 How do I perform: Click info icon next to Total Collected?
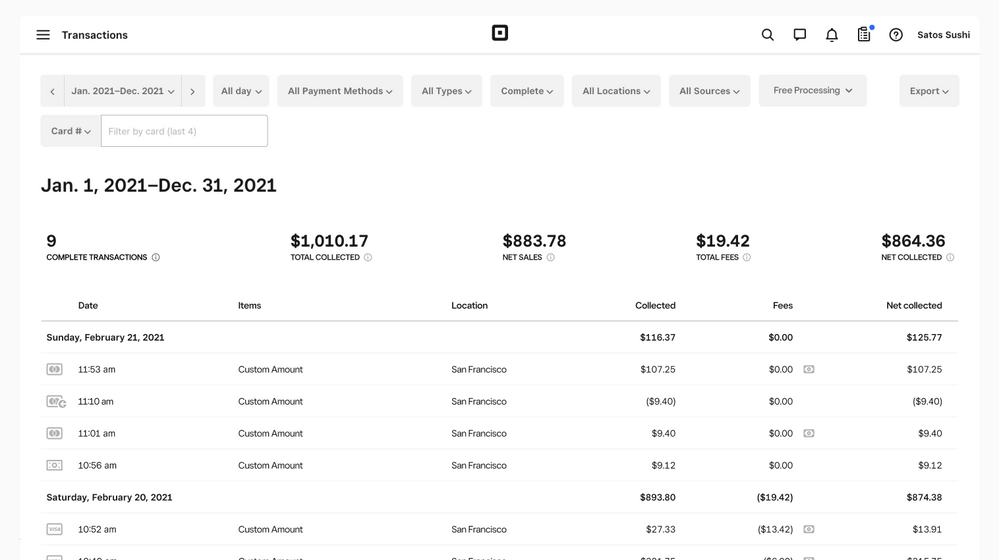click(x=368, y=258)
